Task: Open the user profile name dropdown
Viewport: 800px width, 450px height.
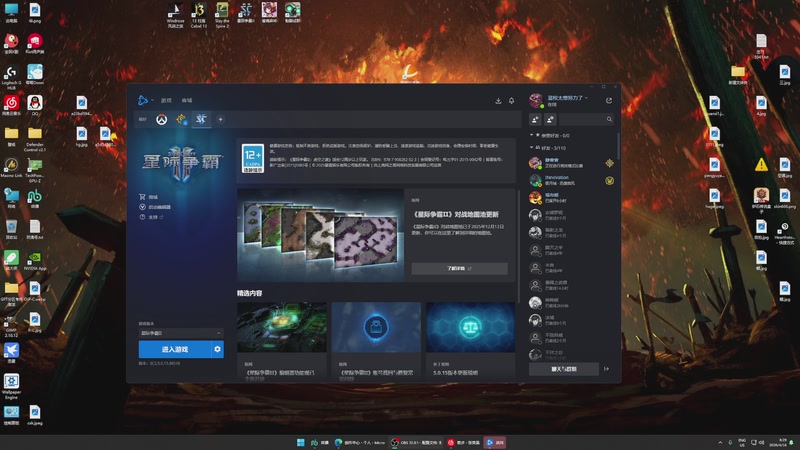Action: [567, 97]
